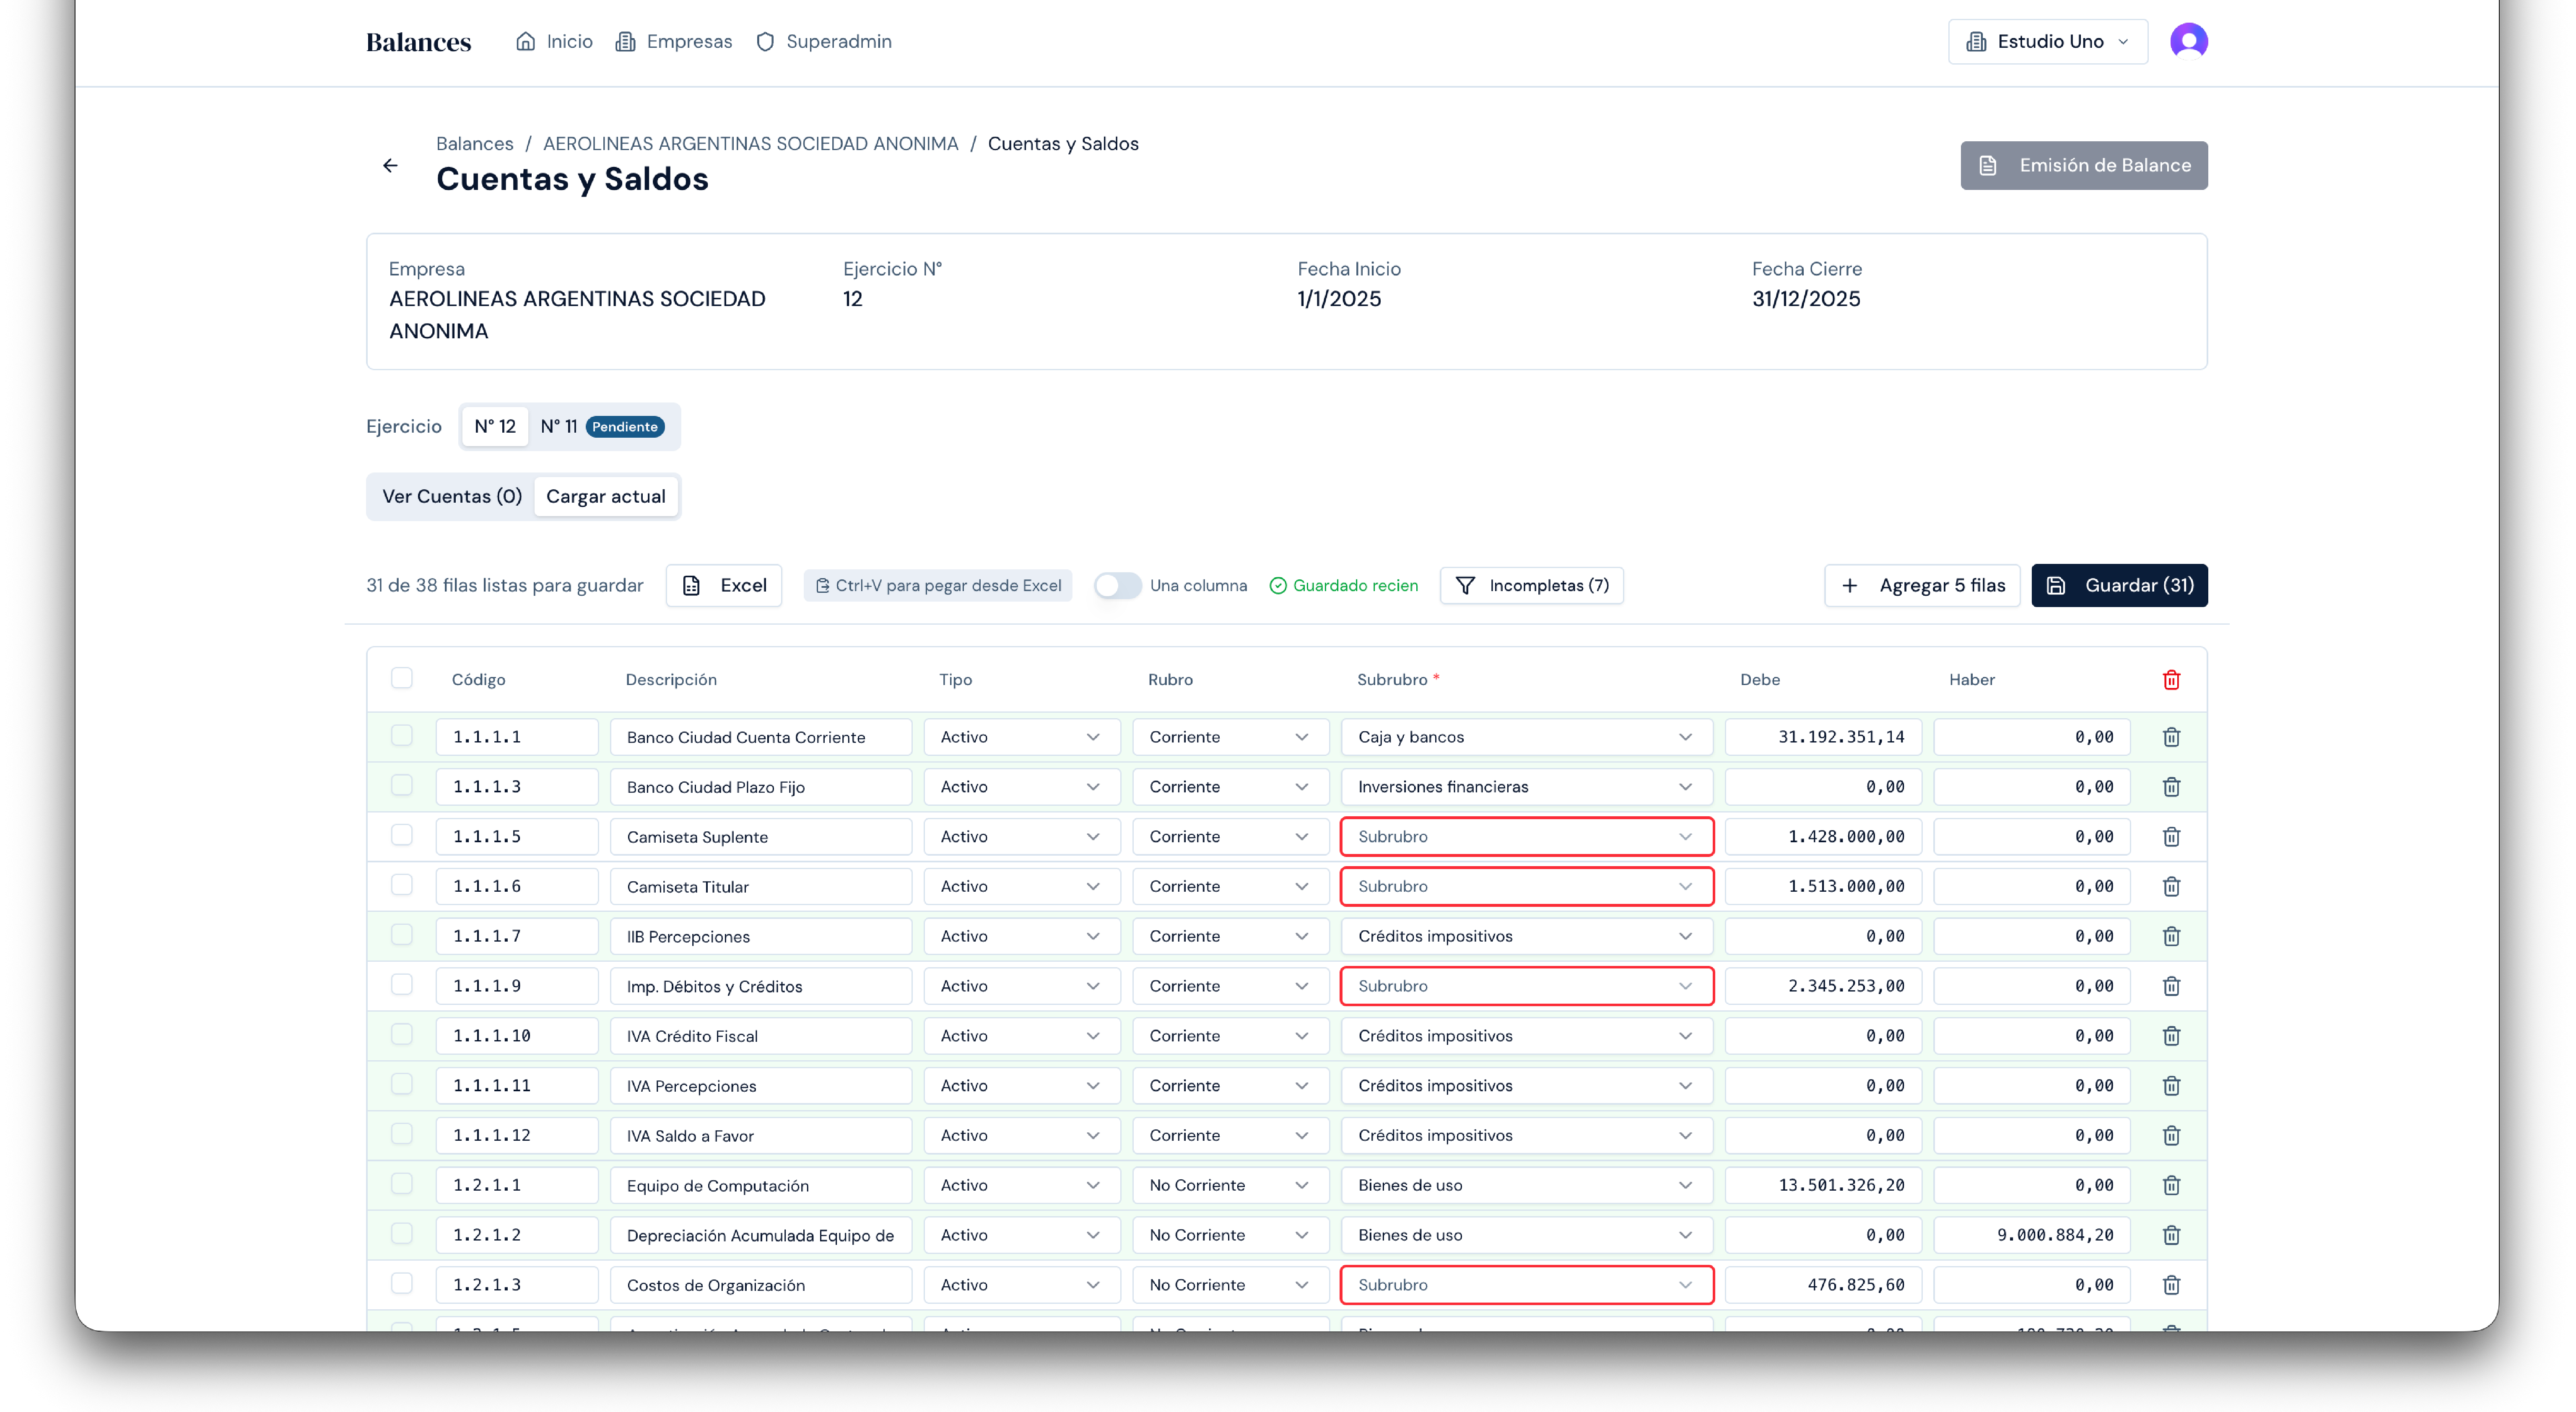Click the back arrow icon
Image resolution: width=2576 pixels, height=1412 pixels.
pos(390,165)
